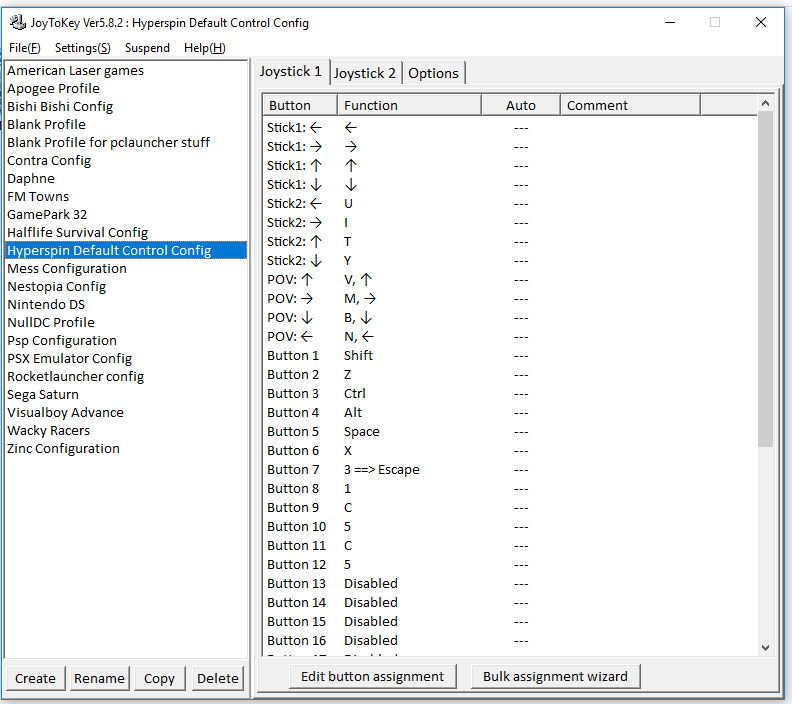Select the Visualboy Advance profile
Viewport: 792px width, 704px height.
pos(126,413)
